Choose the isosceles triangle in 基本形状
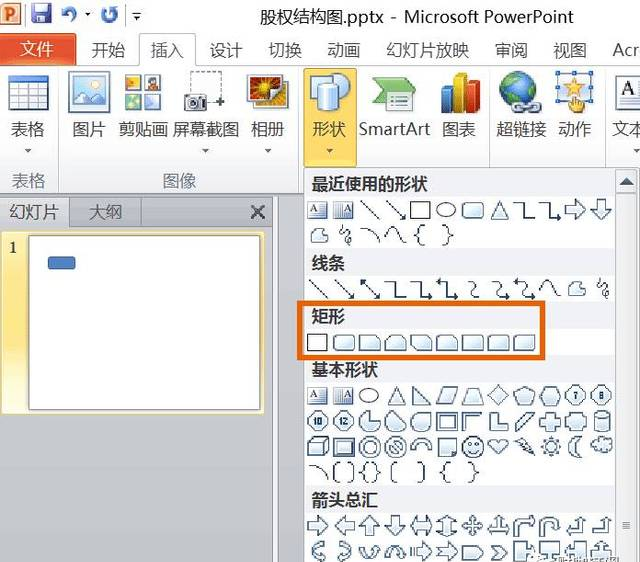 pyautogui.click(x=396, y=395)
